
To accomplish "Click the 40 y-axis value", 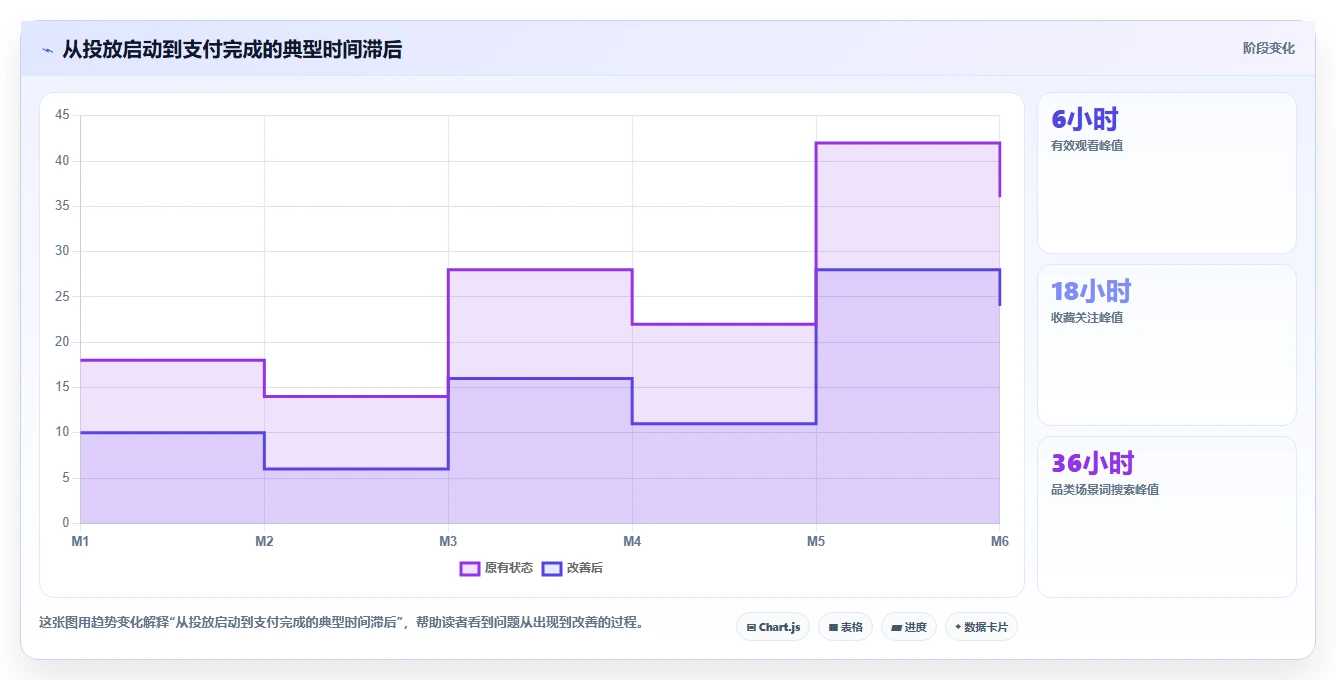I will coord(62,160).
